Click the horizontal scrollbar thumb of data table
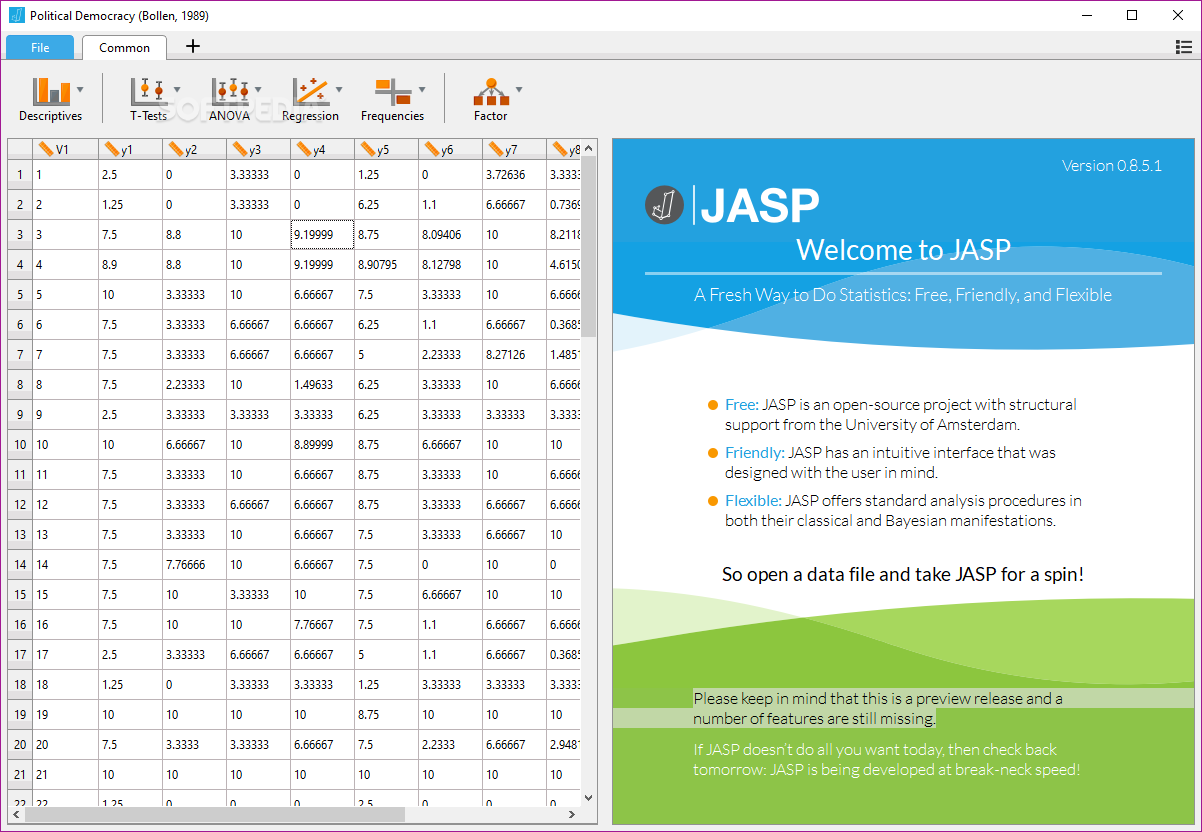This screenshot has height=832, width=1202. pos(213,815)
